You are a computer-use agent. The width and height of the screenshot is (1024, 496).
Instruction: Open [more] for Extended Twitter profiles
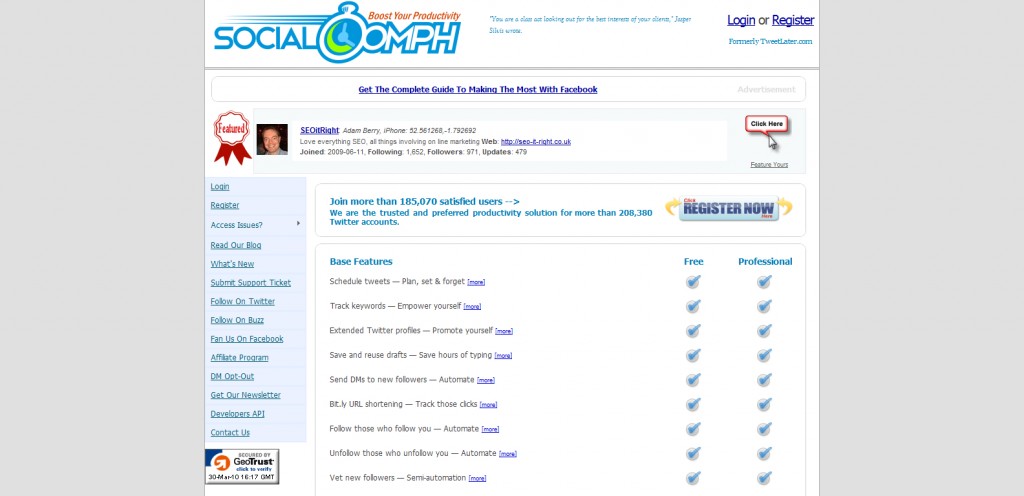[x=504, y=332]
